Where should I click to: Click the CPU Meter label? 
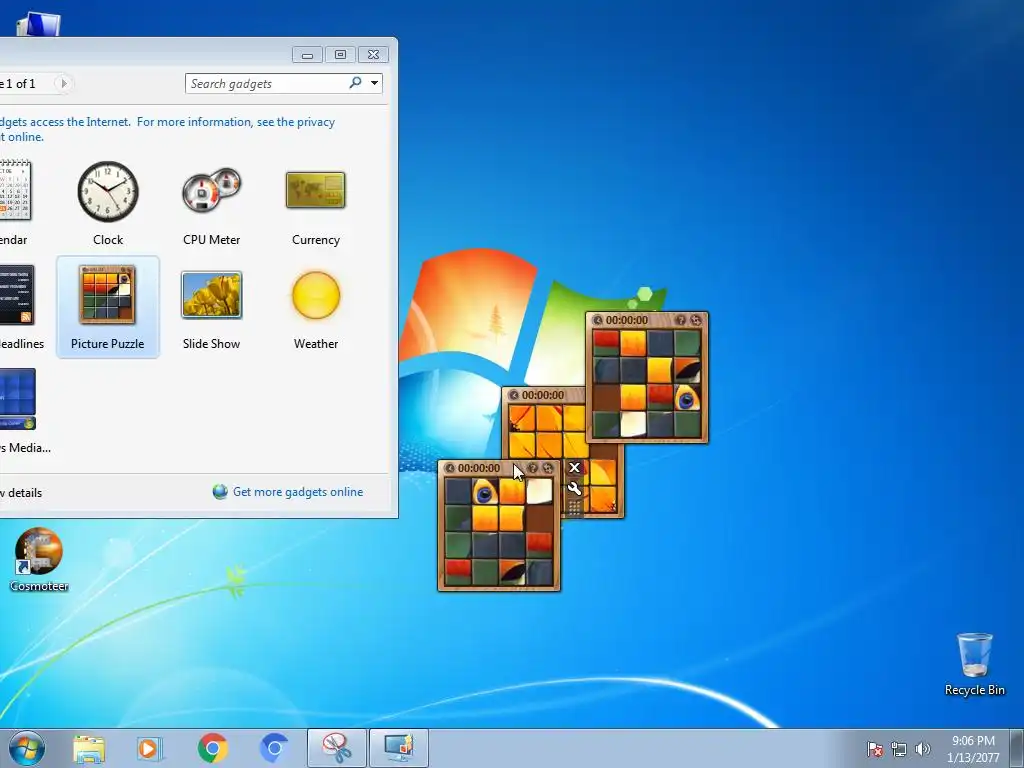click(212, 240)
